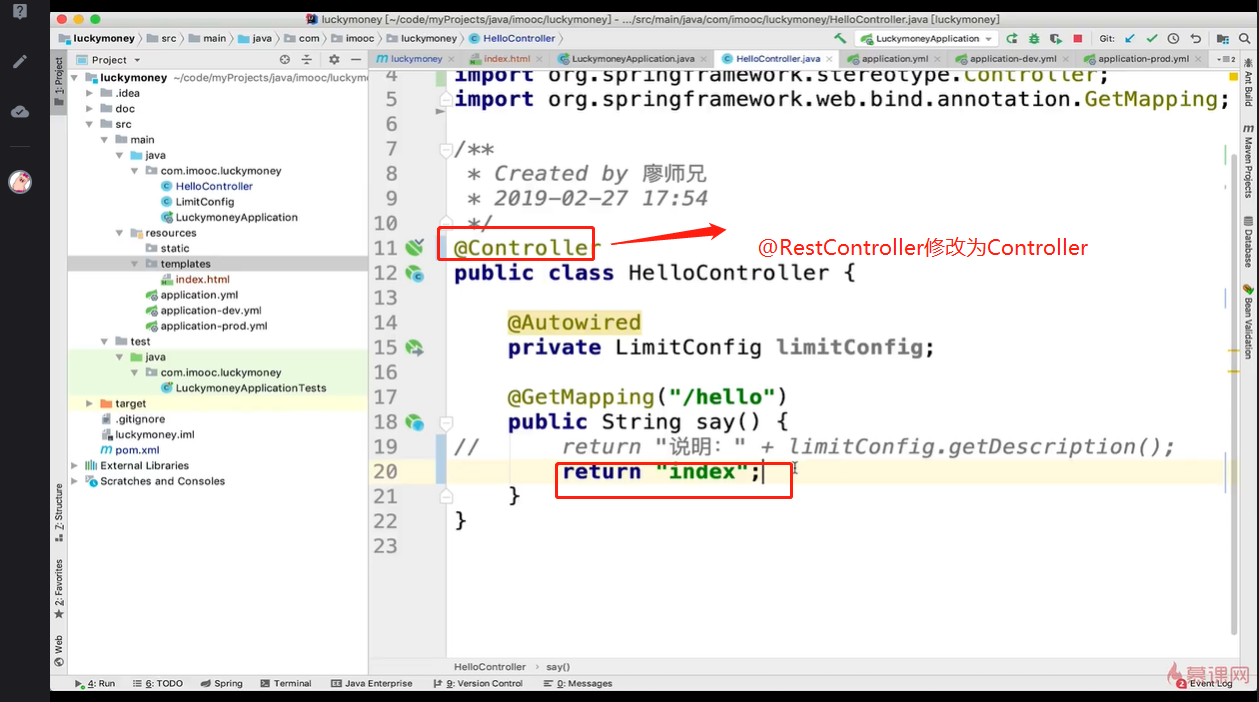The height and width of the screenshot is (702, 1259).
Task: Select pom.xml in project tree
Action: [x=137, y=450]
